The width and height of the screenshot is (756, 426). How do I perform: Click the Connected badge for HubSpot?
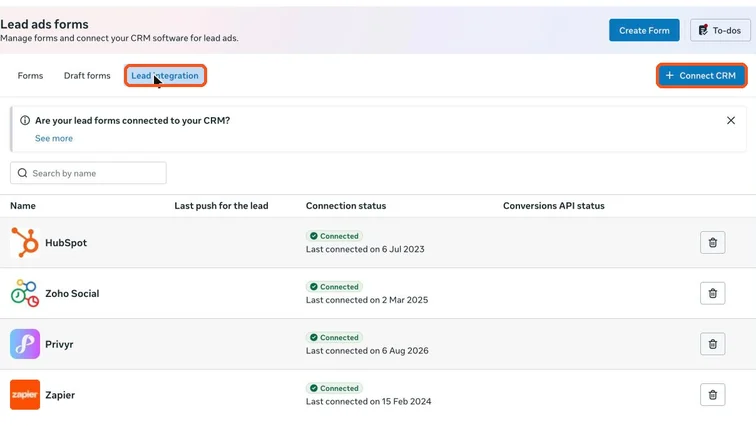click(x=334, y=236)
